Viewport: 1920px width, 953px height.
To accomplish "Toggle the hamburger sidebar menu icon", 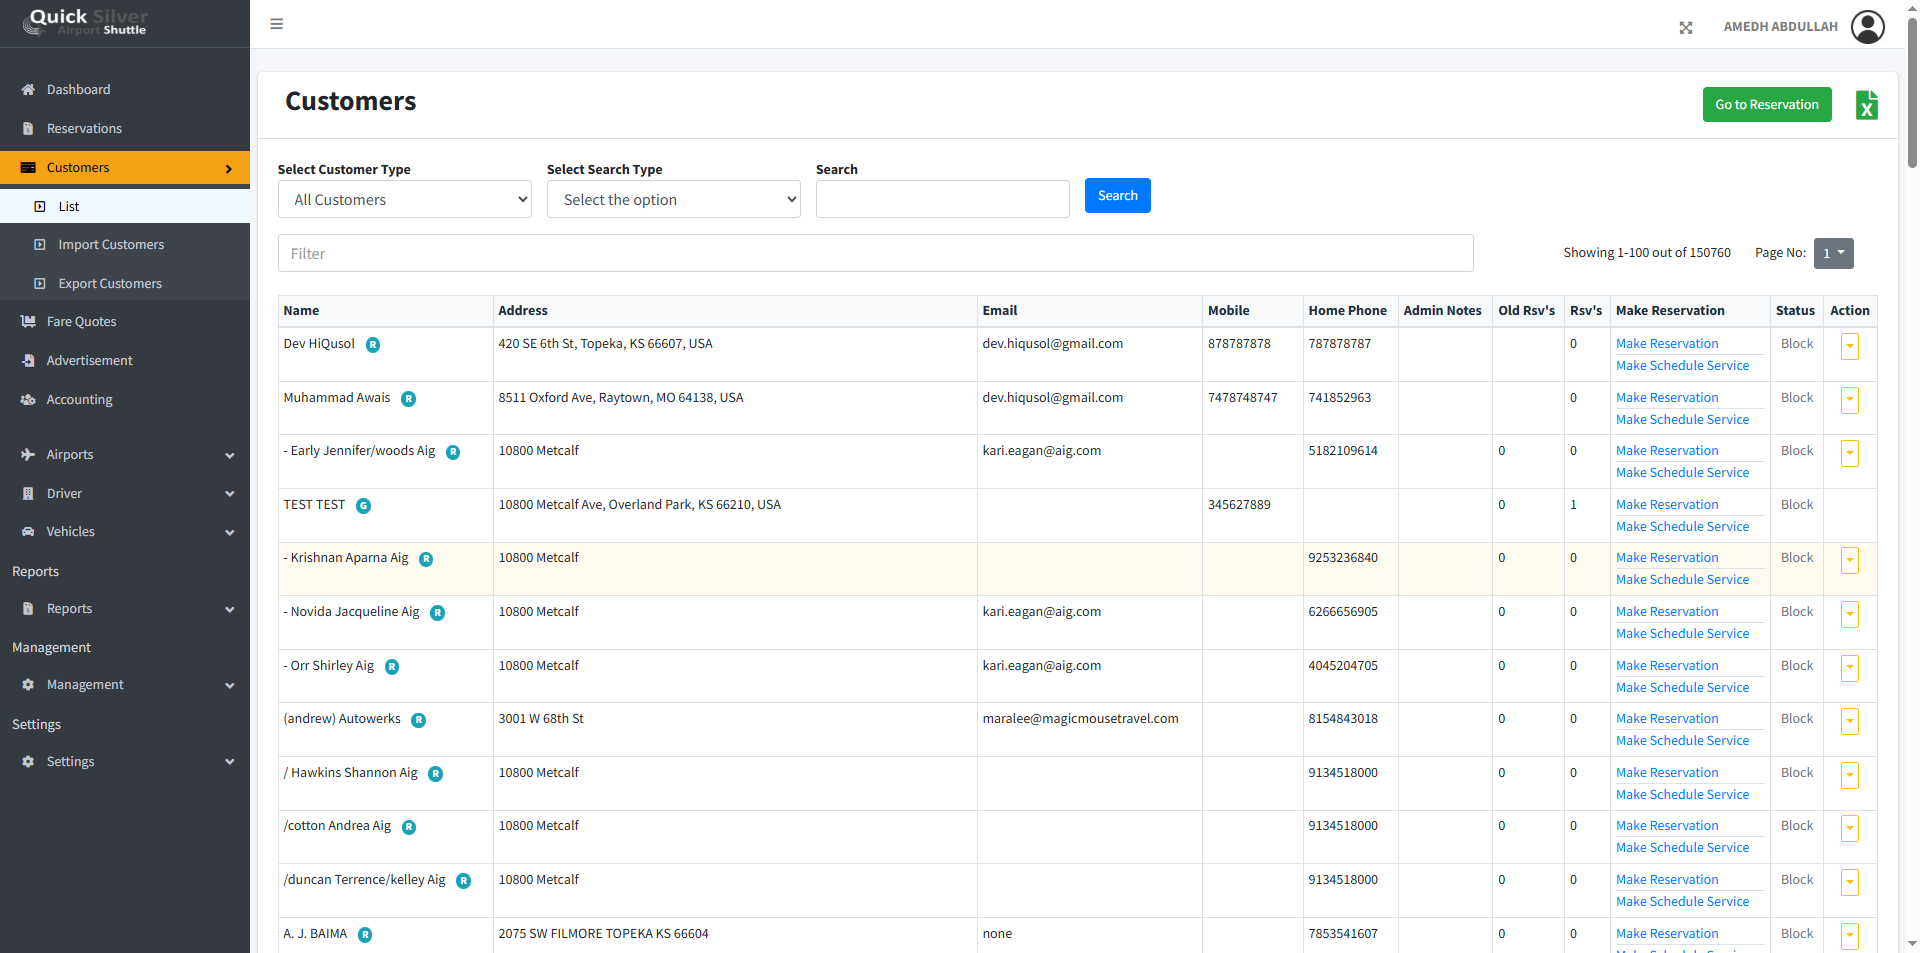I will [277, 24].
